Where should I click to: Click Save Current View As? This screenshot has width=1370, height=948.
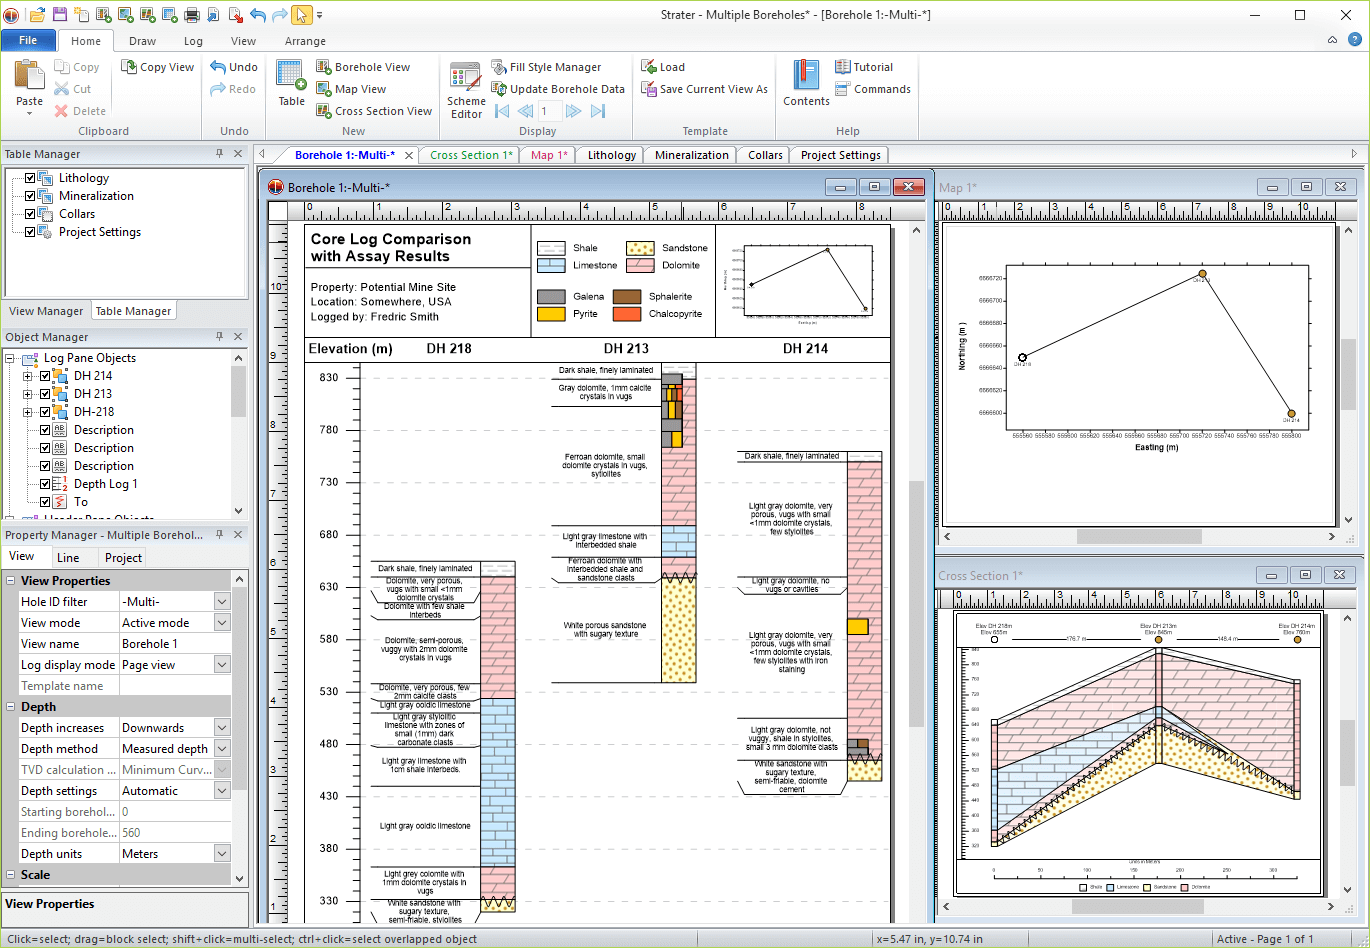[x=704, y=89]
